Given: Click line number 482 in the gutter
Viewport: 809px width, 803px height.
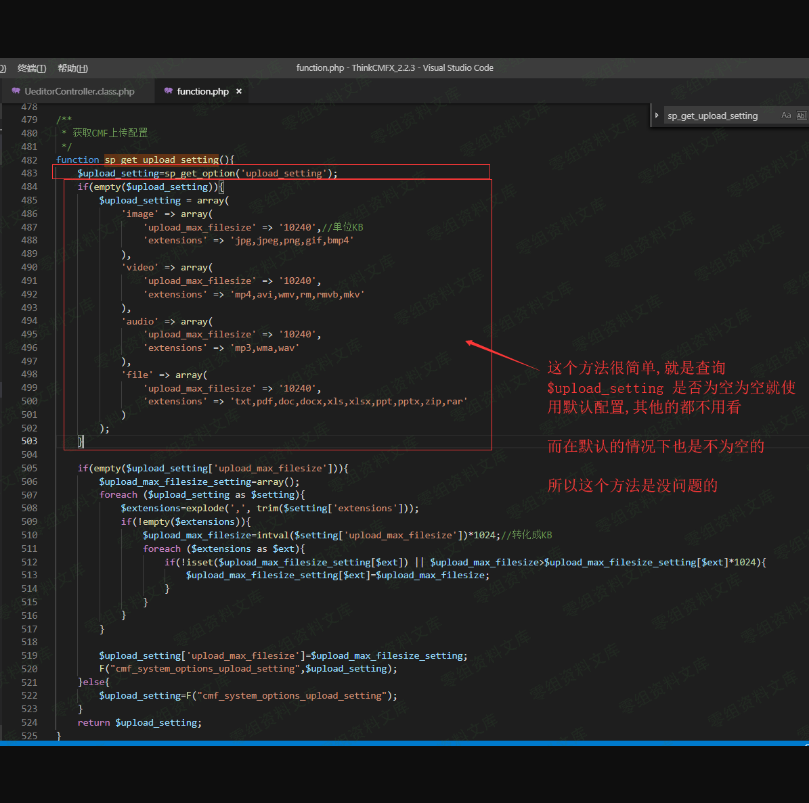Looking at the screenshot, I should [28, 160].
